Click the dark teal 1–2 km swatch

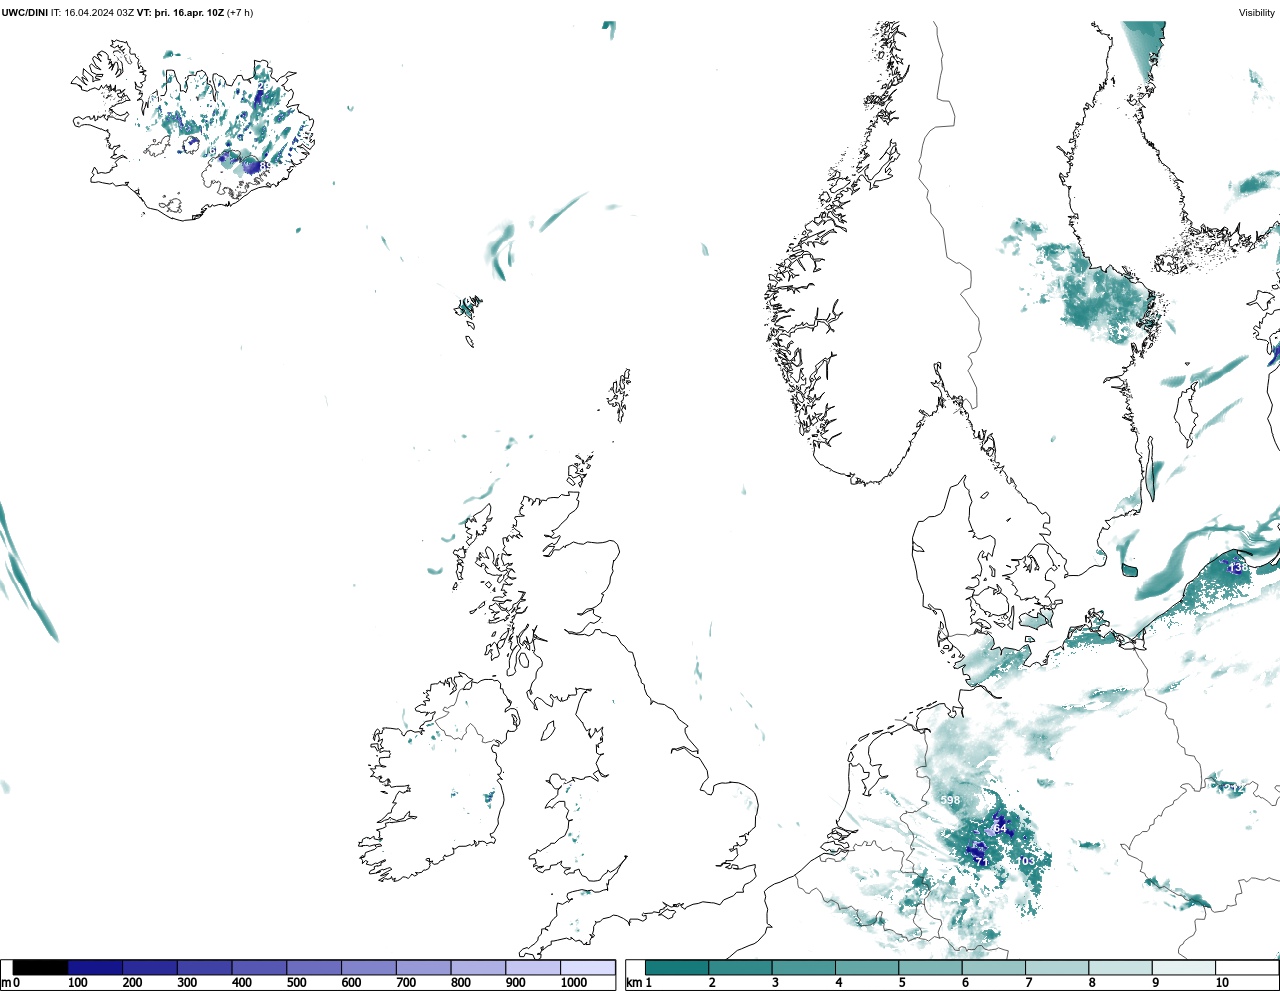click(x=677, y=968)
